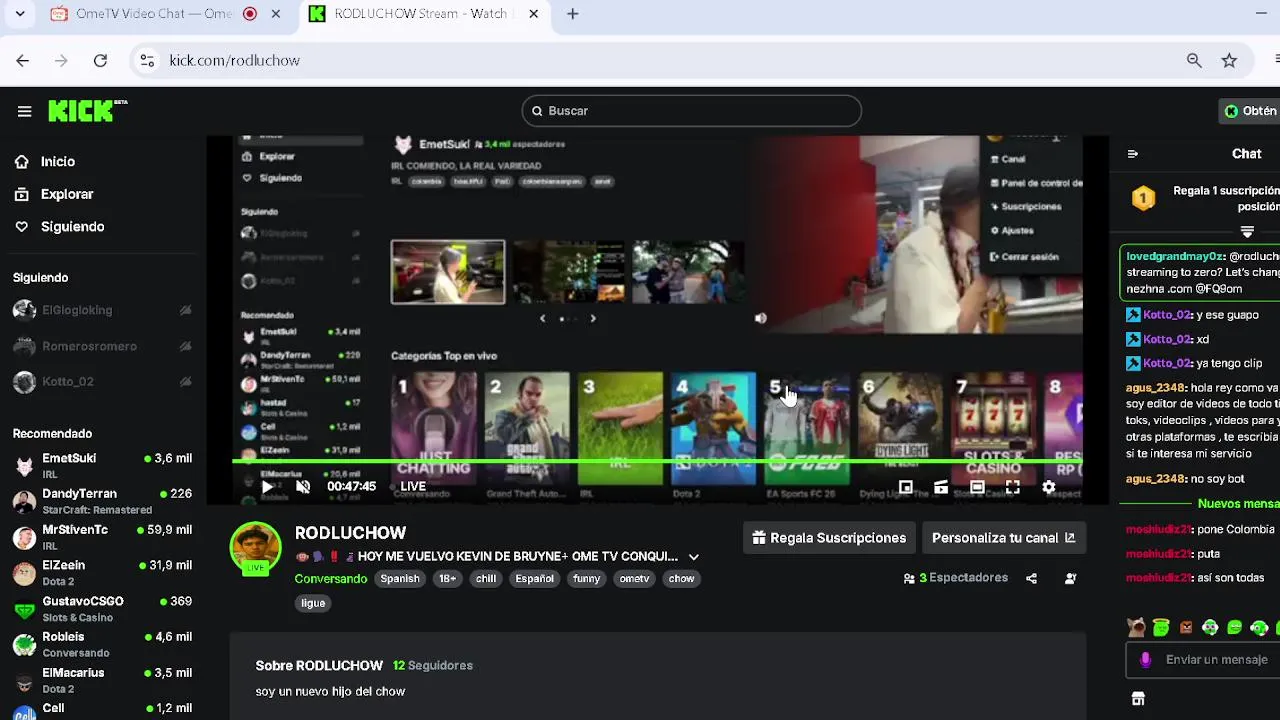This screenshot has width=1280, height=720.
Task: Reload the page
Action: (100, 60)
